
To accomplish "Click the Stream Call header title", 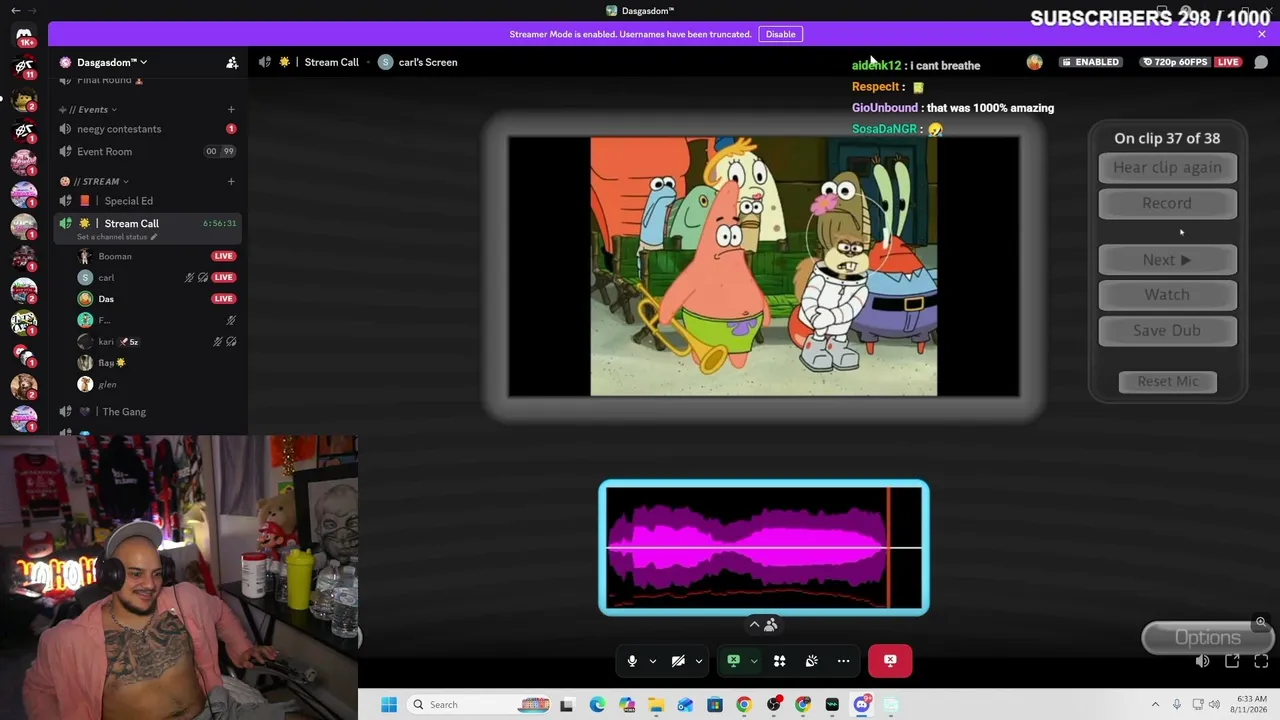I will point(331,62).
